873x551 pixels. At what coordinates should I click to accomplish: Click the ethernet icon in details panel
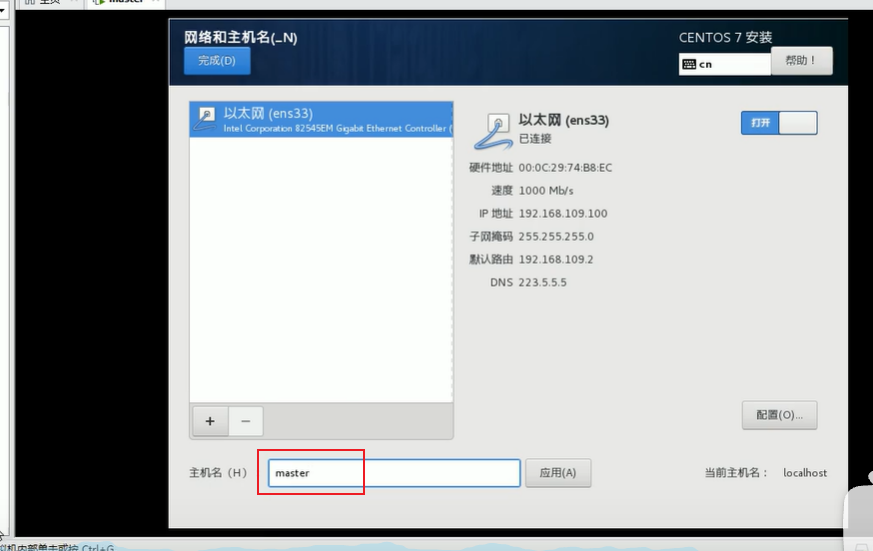pyautogui.click(x=493, y=131)
